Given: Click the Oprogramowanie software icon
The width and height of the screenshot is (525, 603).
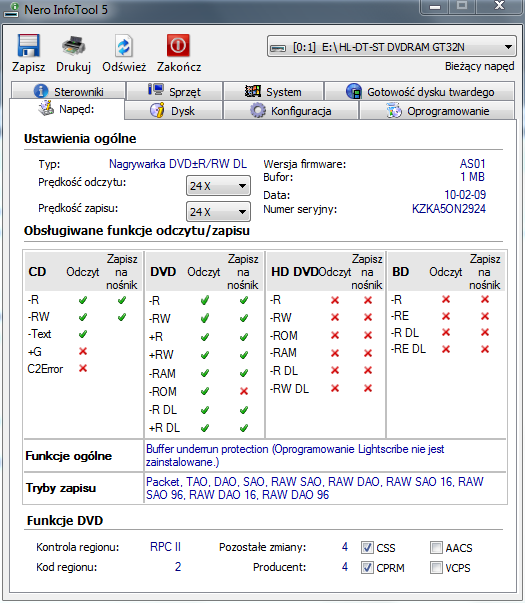Looking at the screenshot, I should (394, 111).
